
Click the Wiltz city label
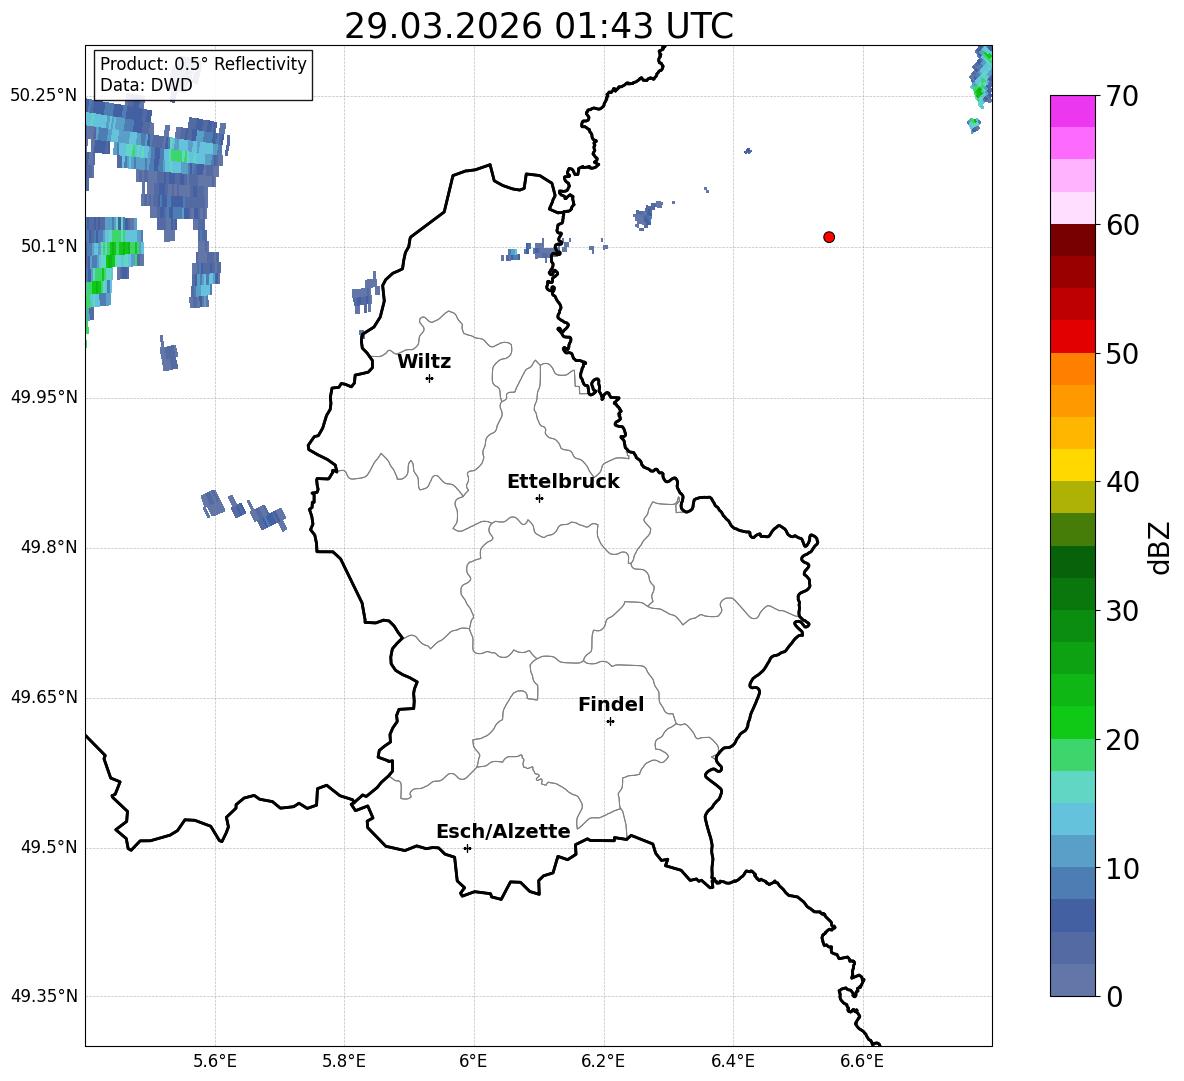pyautogui.click(x=424, y=362)
